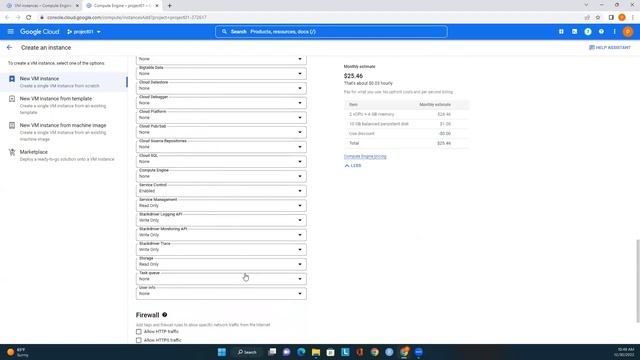The width and height of the screenshot is (640, 360).
Task: Click the browser address bar
Action: (310, 17)
